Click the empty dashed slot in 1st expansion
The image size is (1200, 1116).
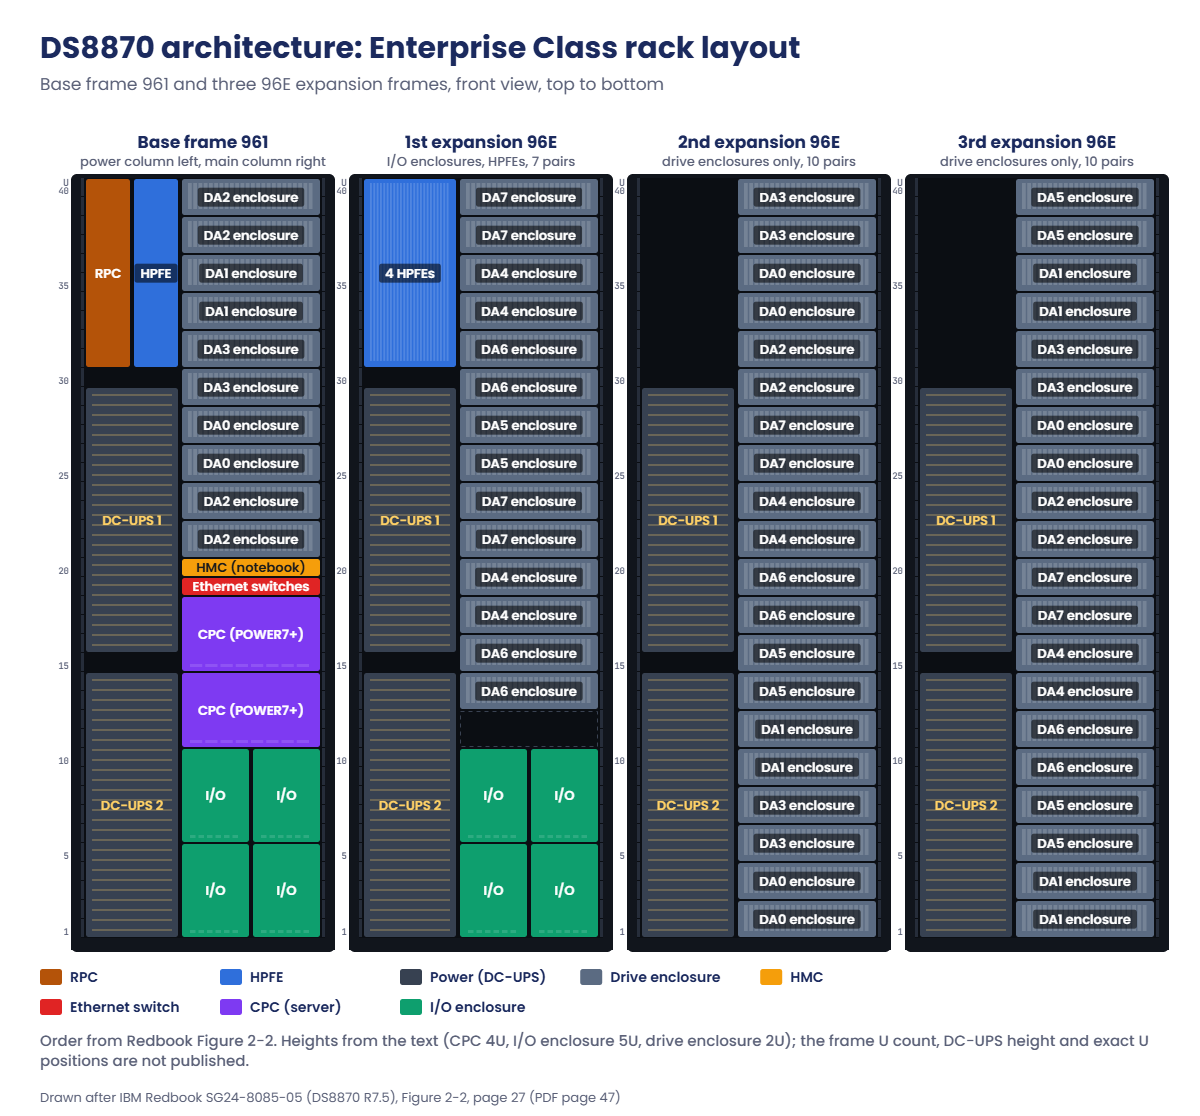pos(529,729)
